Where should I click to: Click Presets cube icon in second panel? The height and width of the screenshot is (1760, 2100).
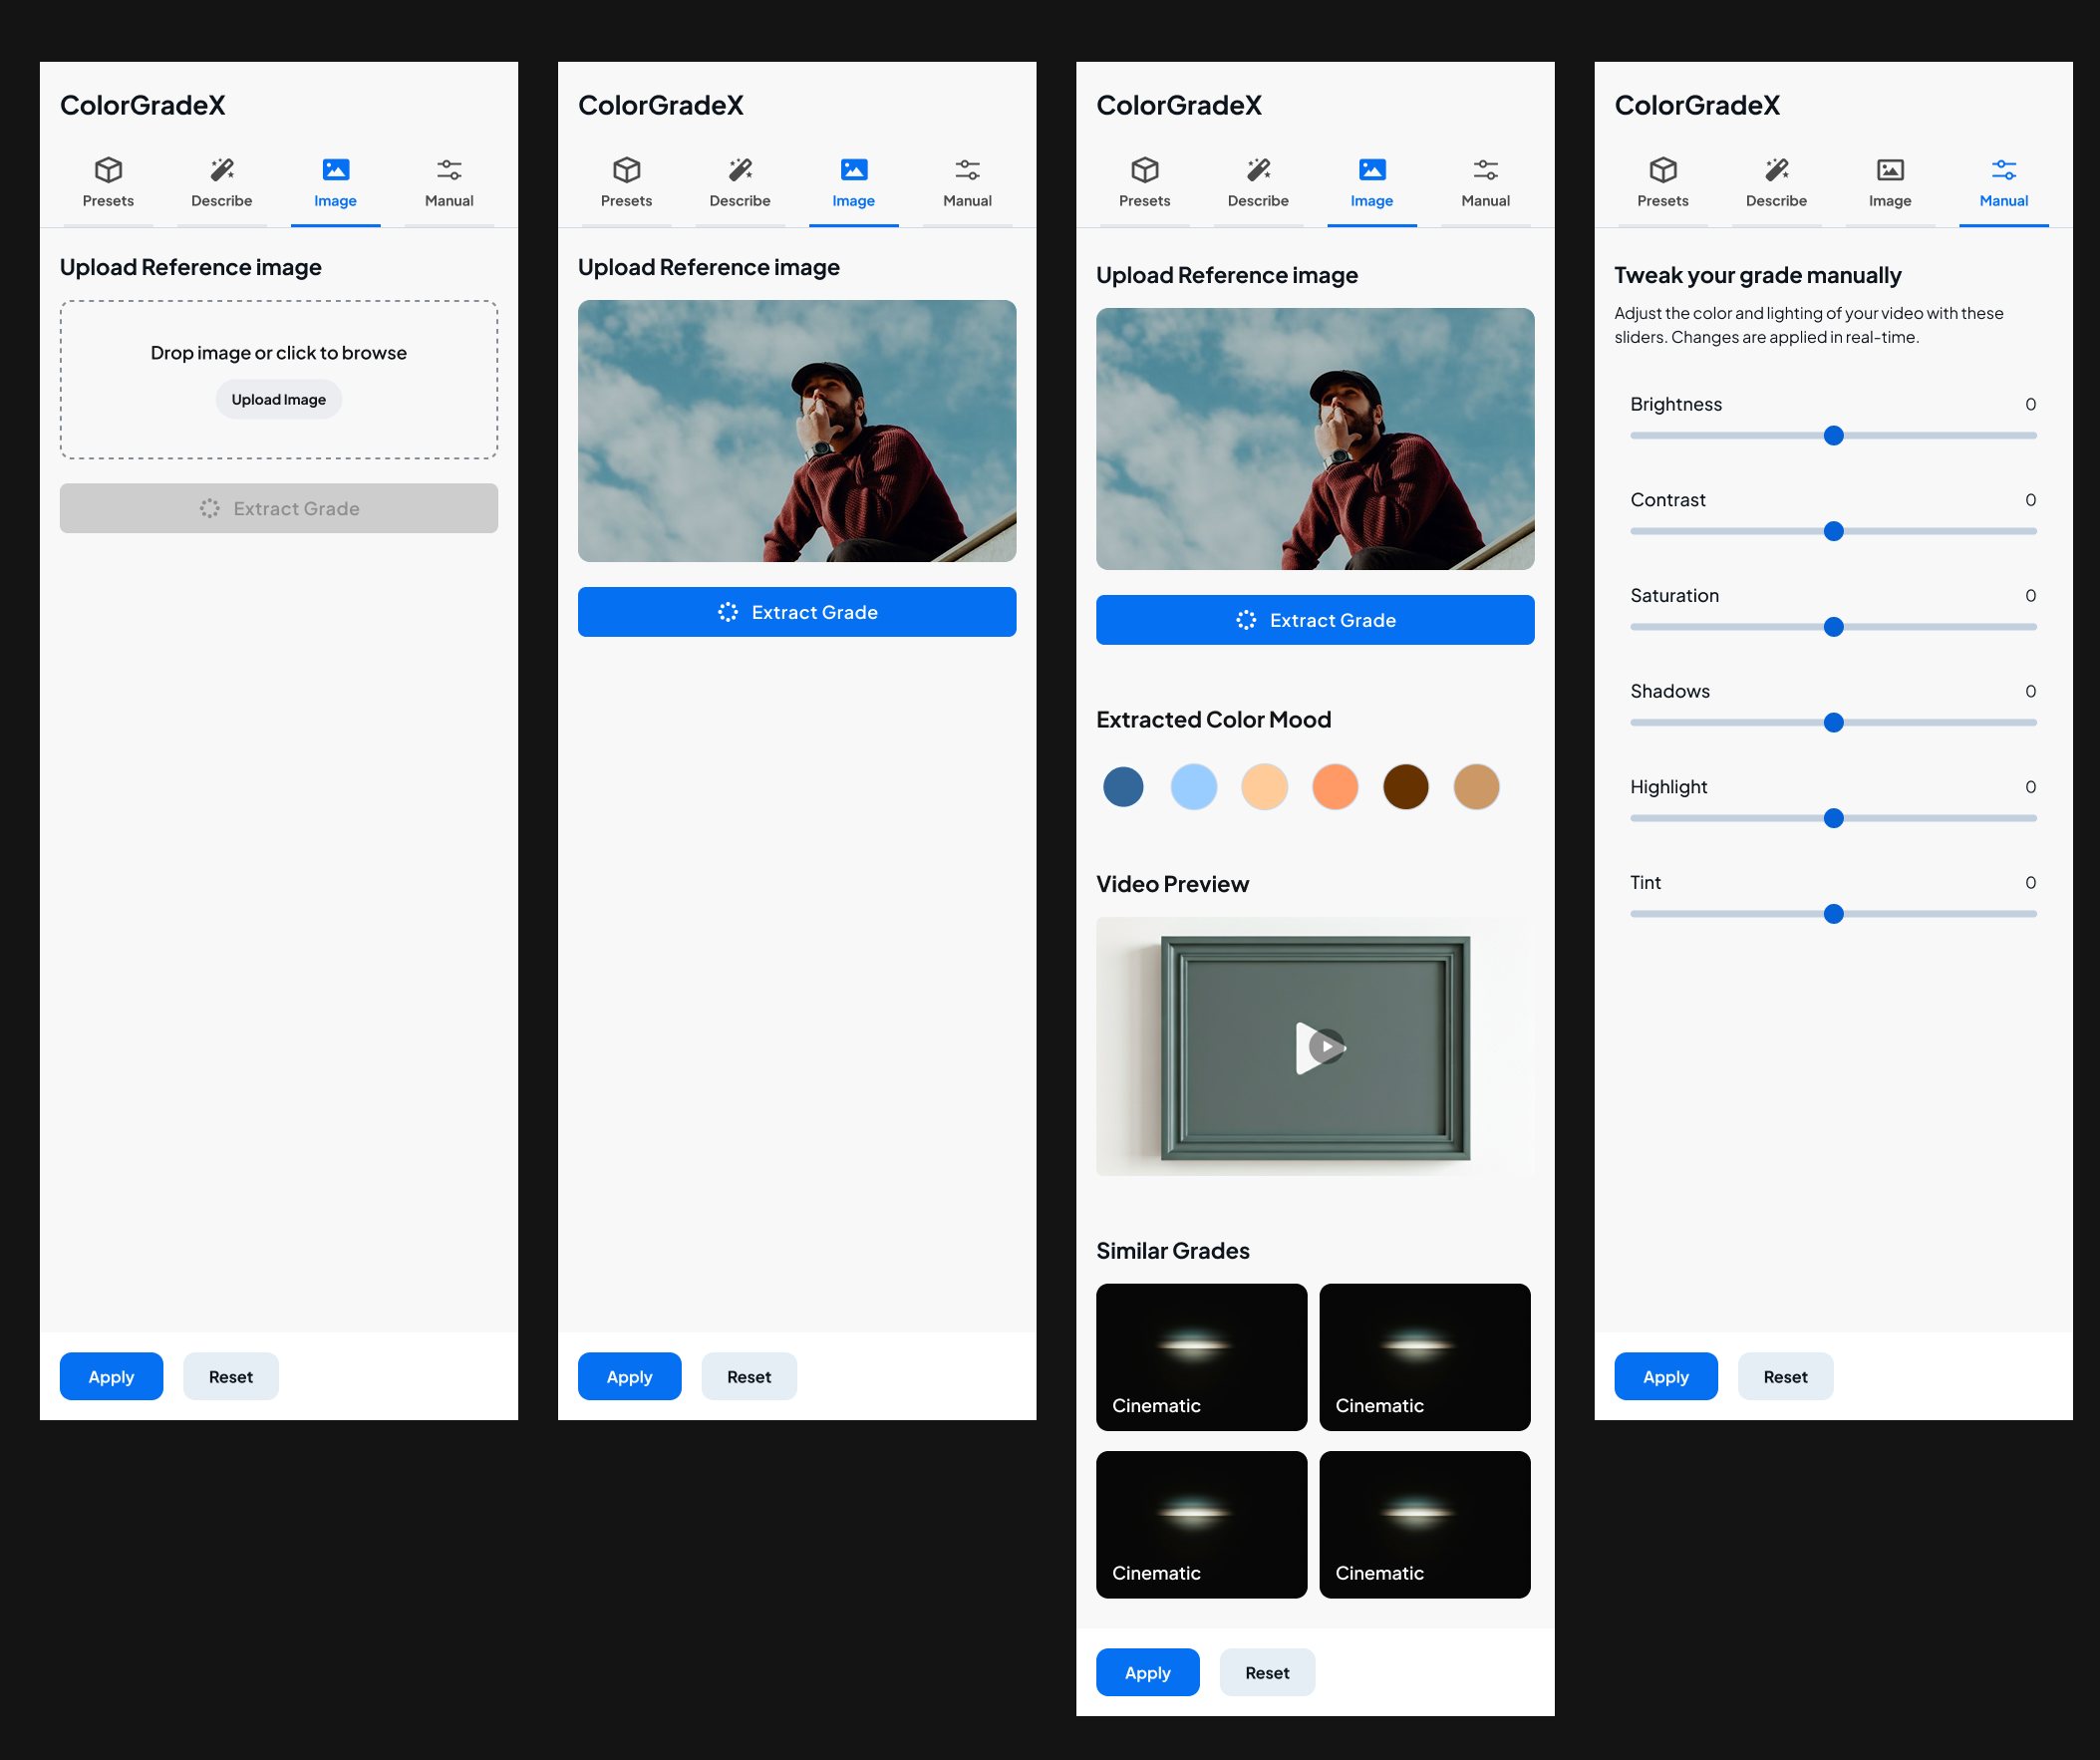pos(626,170)
